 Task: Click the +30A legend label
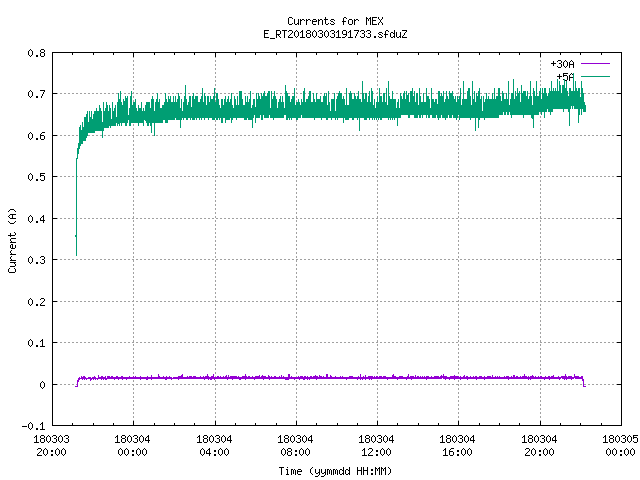tap(562, 64)
